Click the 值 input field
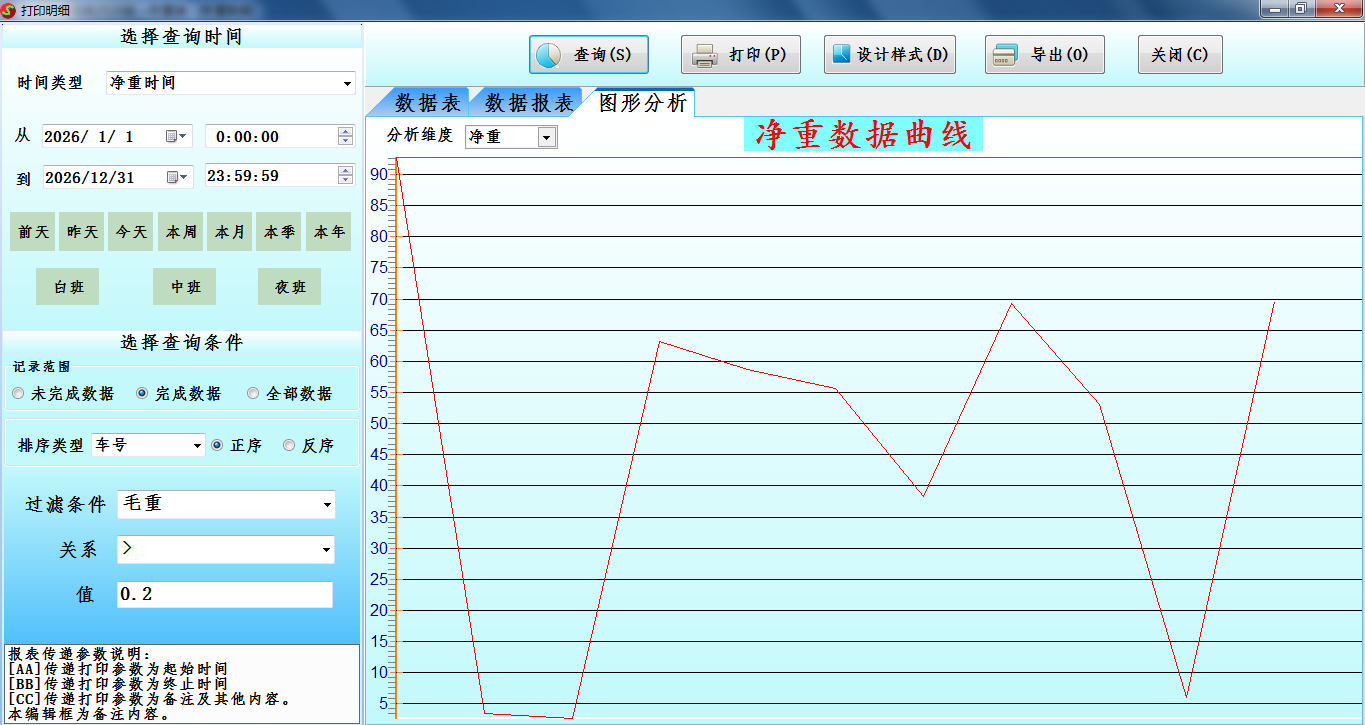This screenshot has width=1365, height=725. tap(224, 595)
